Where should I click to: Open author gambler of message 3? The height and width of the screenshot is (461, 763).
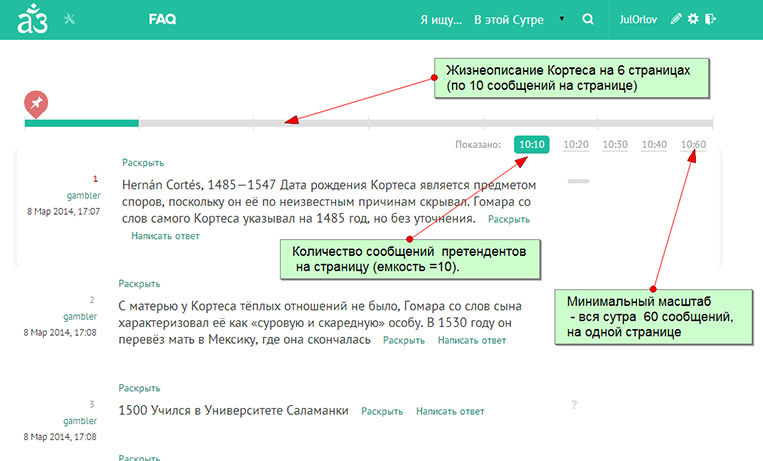pyautogui.click(x=80, y=421)
